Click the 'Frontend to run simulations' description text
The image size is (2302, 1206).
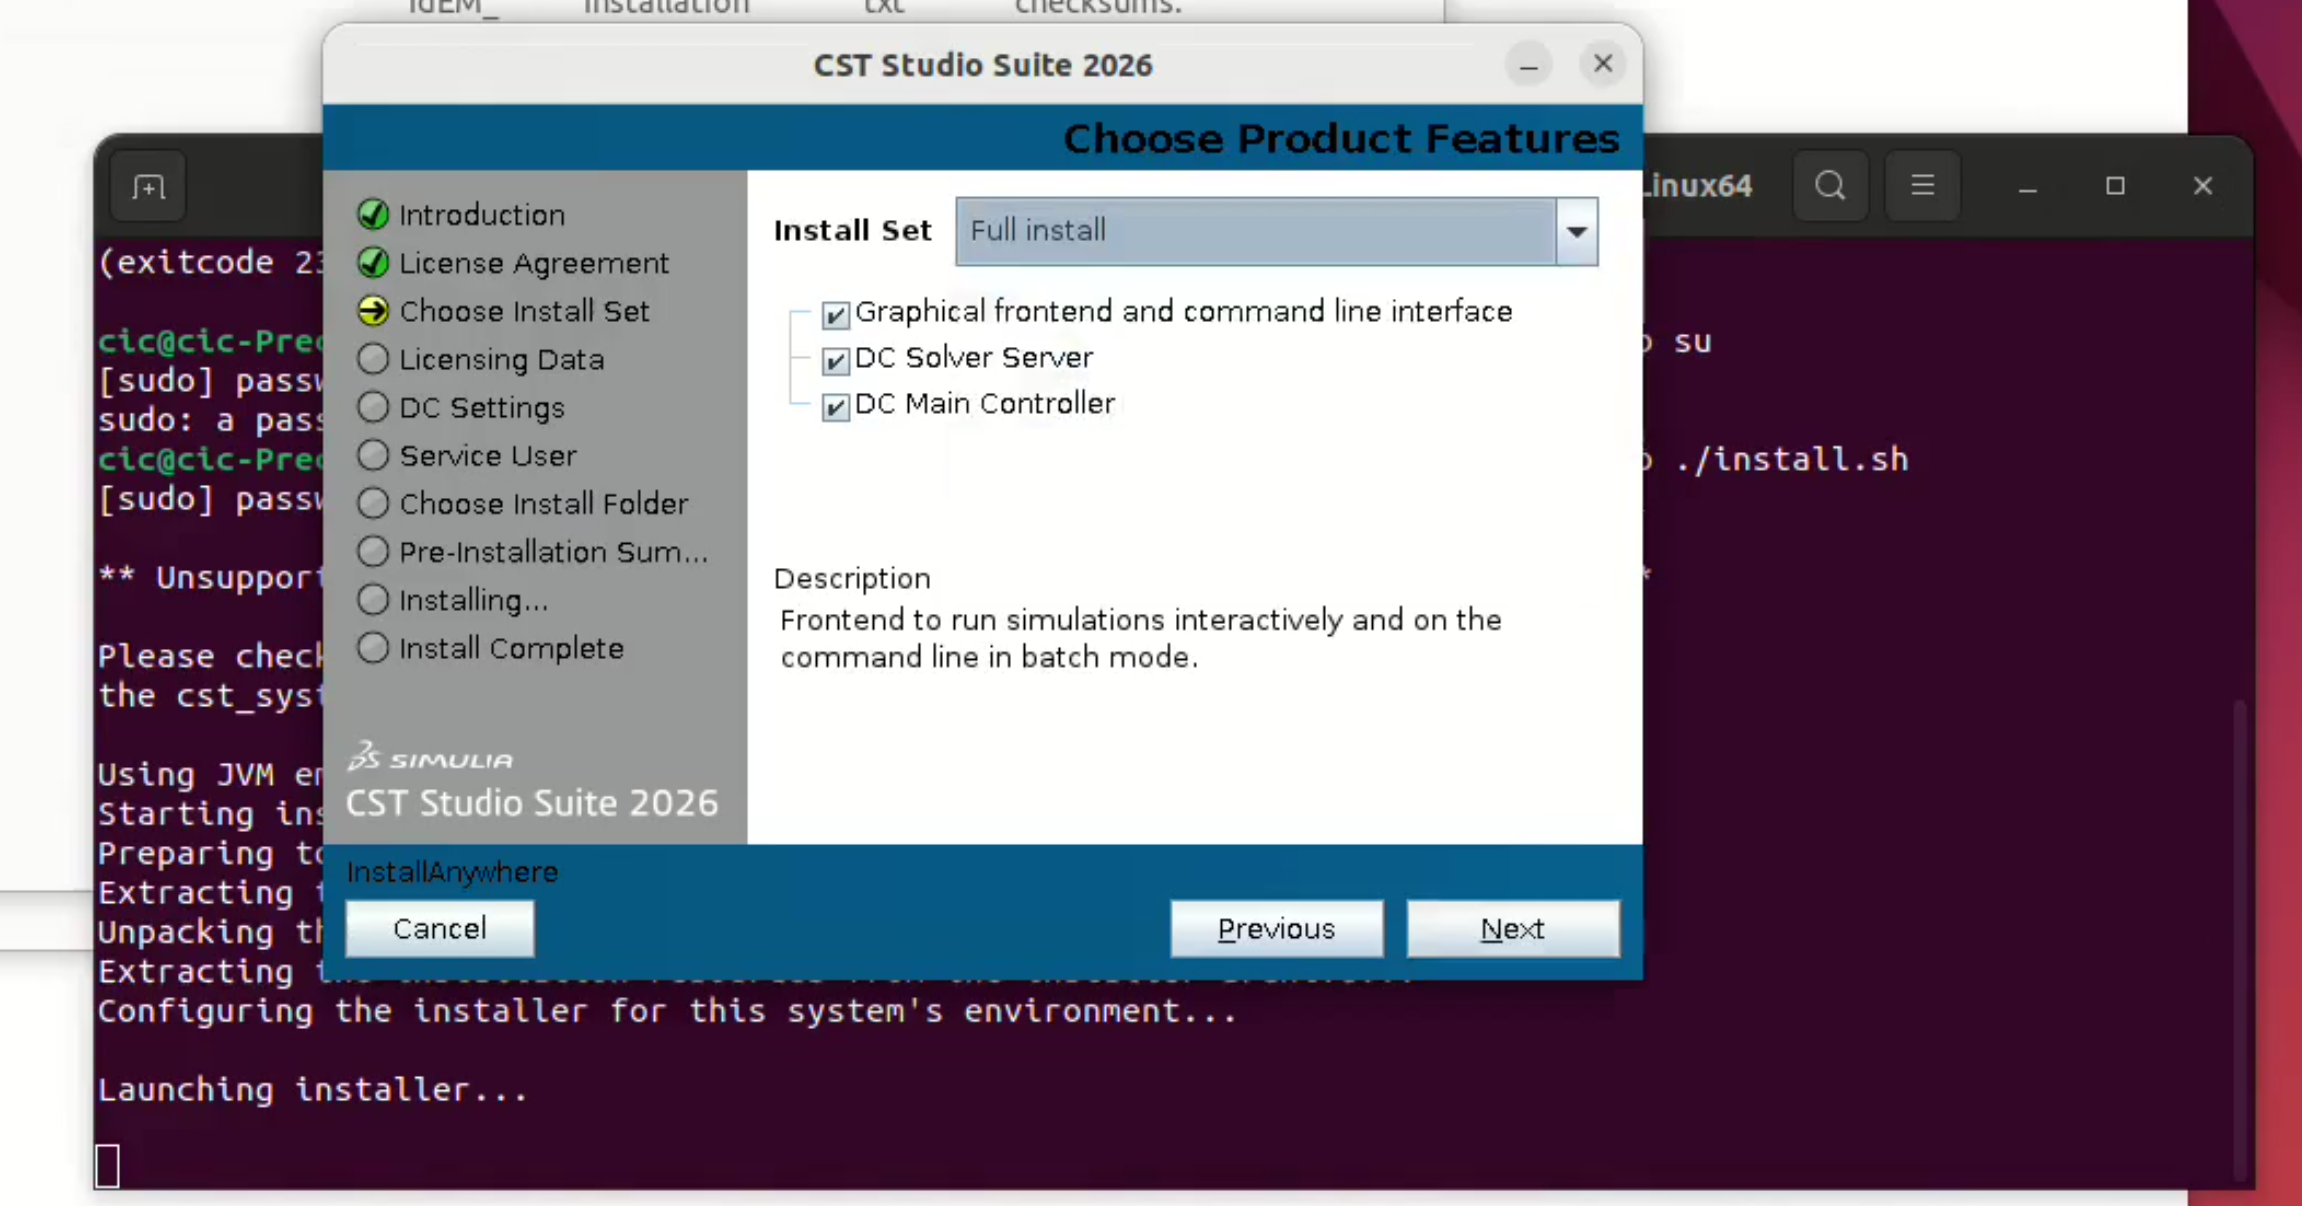pos(1141,638)
